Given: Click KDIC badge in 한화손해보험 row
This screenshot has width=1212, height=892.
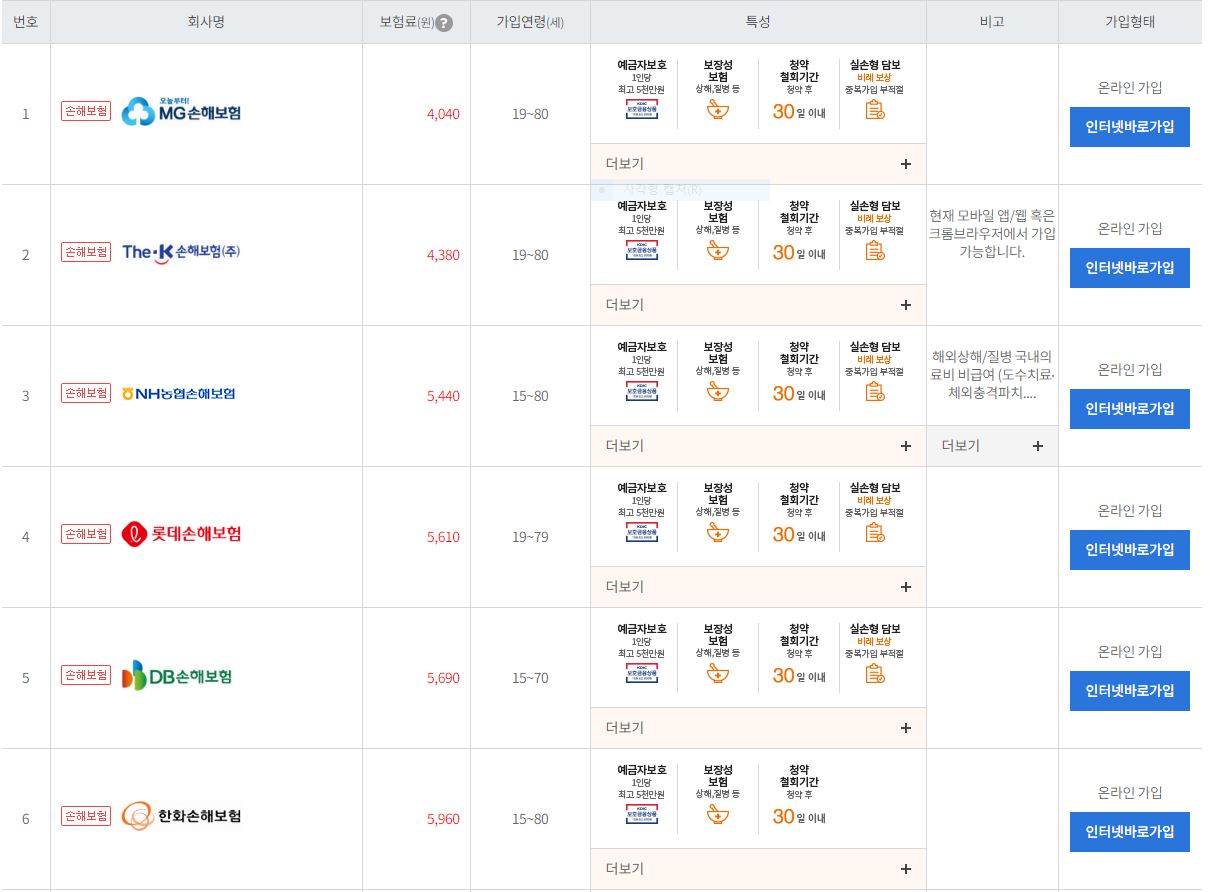Looking at the screenshot, I should [x=641, y=814].
